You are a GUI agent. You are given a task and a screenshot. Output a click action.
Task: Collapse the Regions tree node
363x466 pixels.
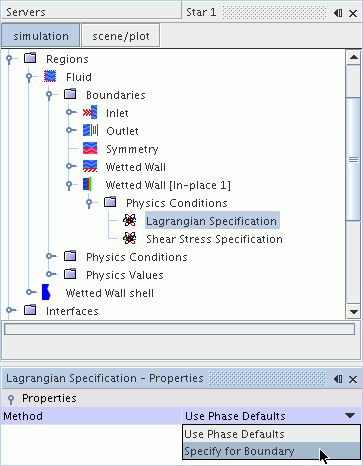9,59
